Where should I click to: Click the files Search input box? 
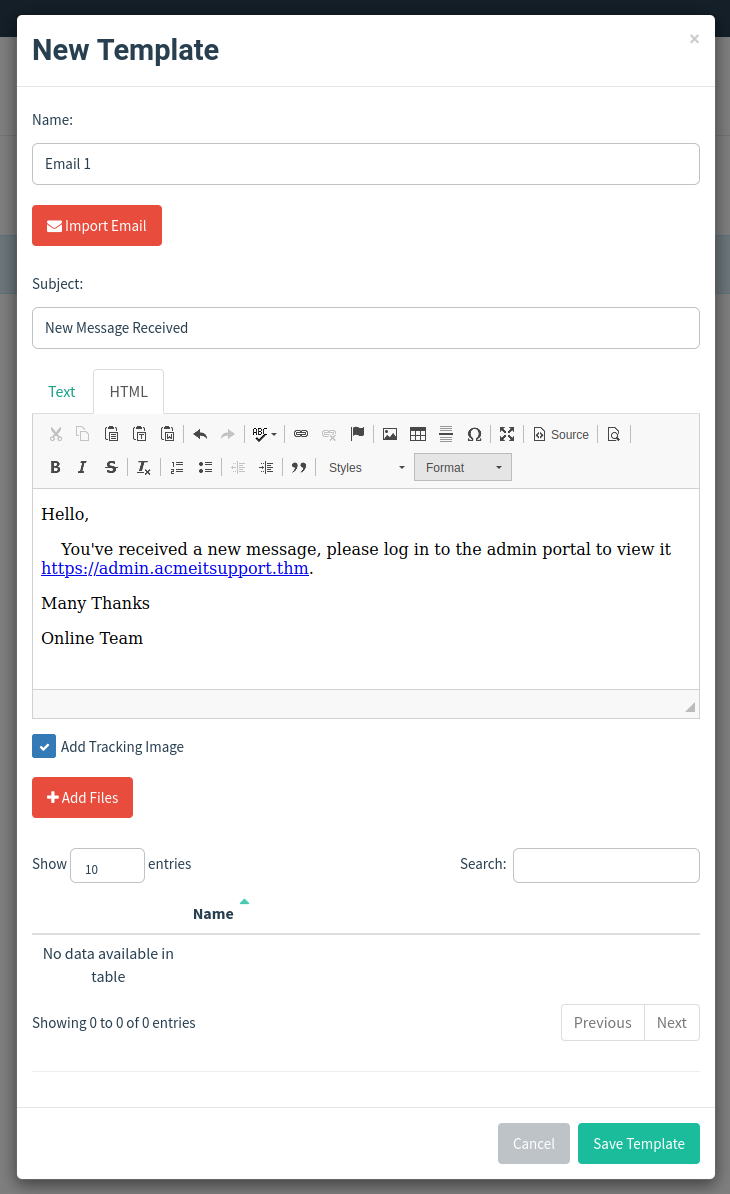[x=607, y=865]
